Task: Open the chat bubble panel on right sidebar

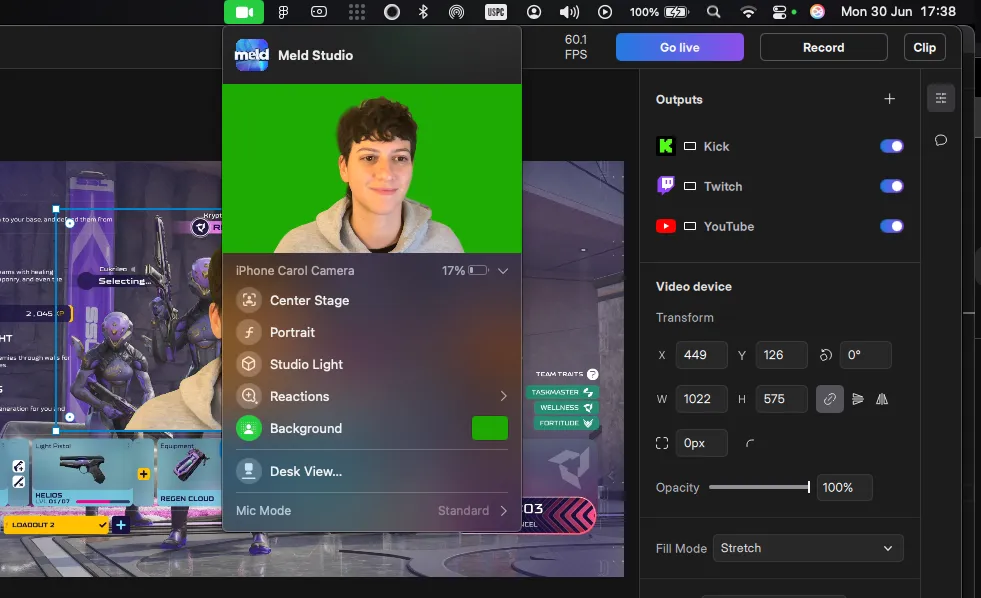Action: [940, 140]
